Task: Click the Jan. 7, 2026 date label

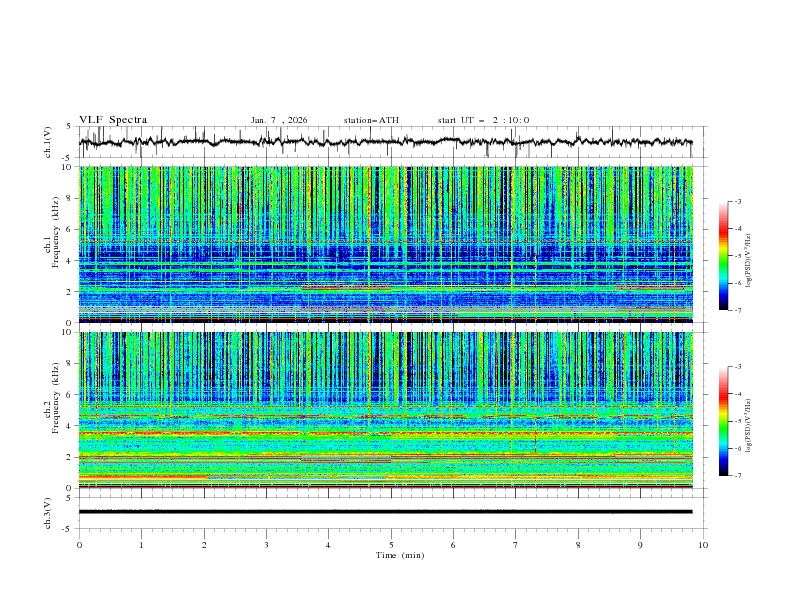Action: [279, 120]
